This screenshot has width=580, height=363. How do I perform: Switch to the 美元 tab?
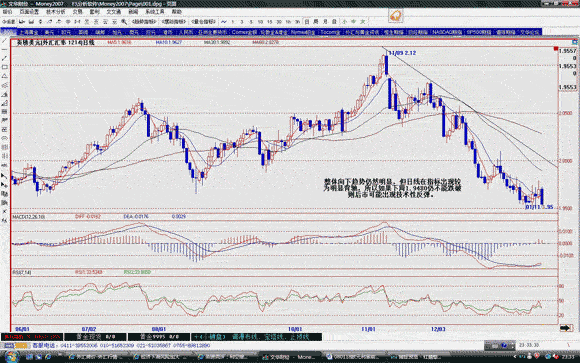[x=49, y=32]
